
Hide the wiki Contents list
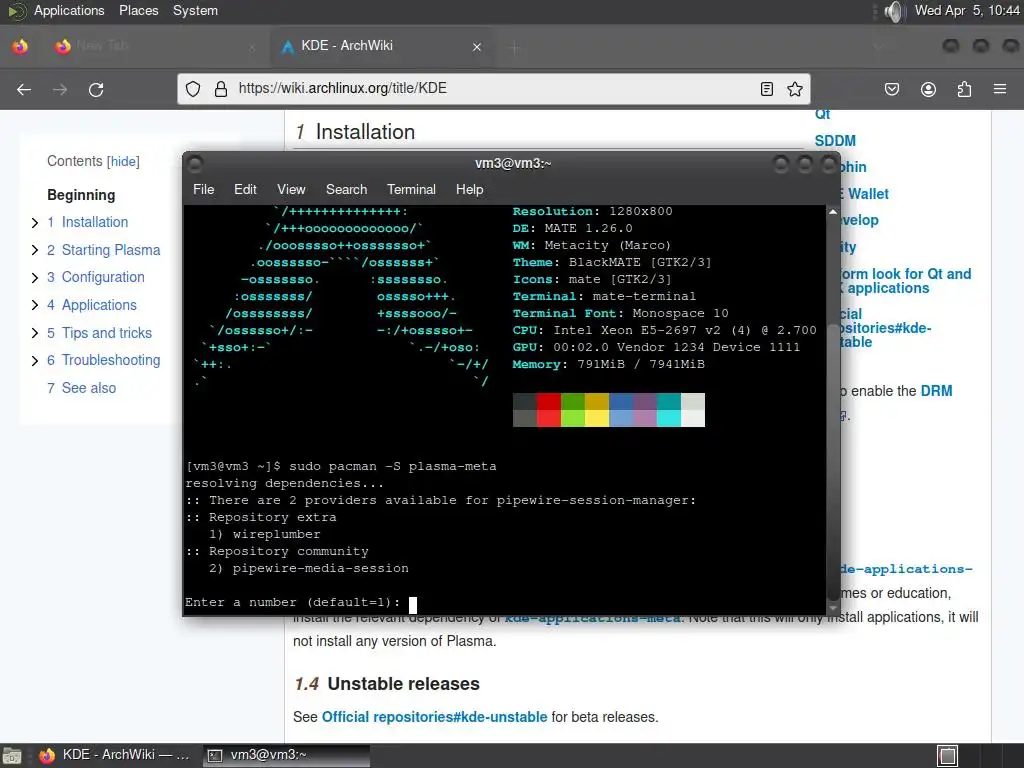pos(123,161)
